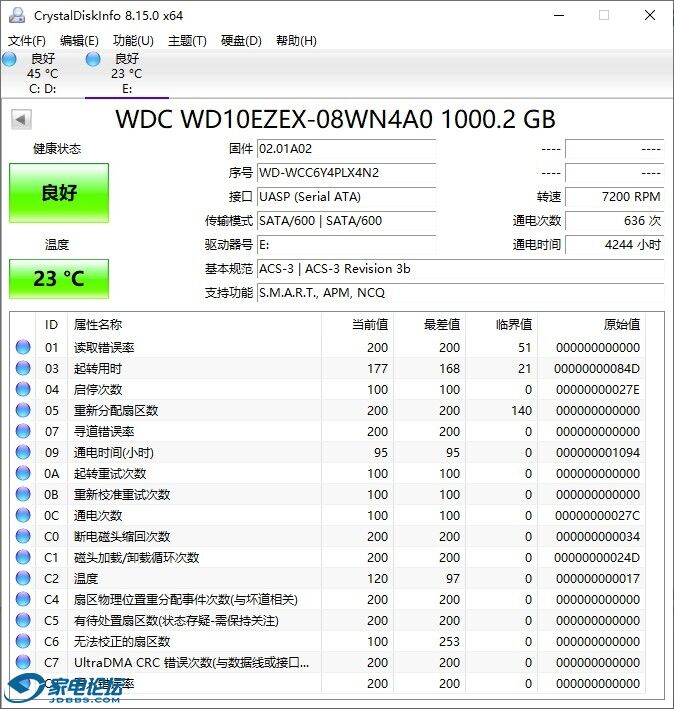The width and height of the screenshot is (674, 709).
Task: Click the blue status dot for row 03
Action: [x=23, y=368]
